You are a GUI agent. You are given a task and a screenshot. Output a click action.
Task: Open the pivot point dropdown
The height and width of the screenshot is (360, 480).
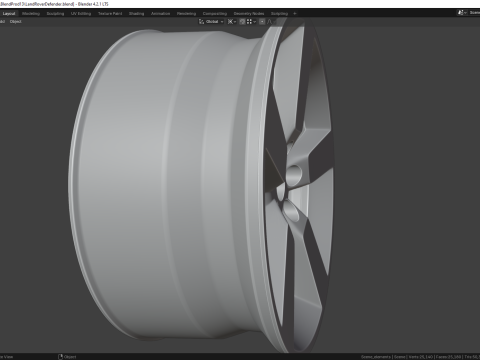232,22
